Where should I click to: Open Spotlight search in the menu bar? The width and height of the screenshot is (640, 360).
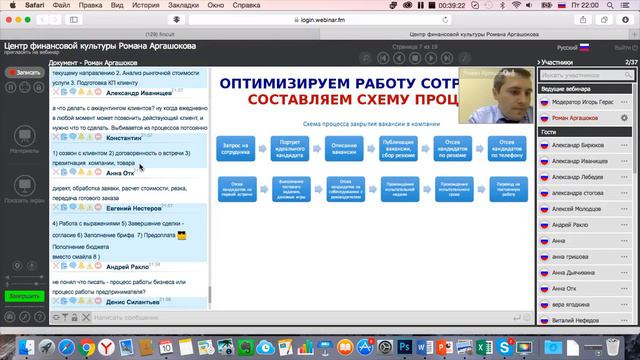tap(610, 5)
